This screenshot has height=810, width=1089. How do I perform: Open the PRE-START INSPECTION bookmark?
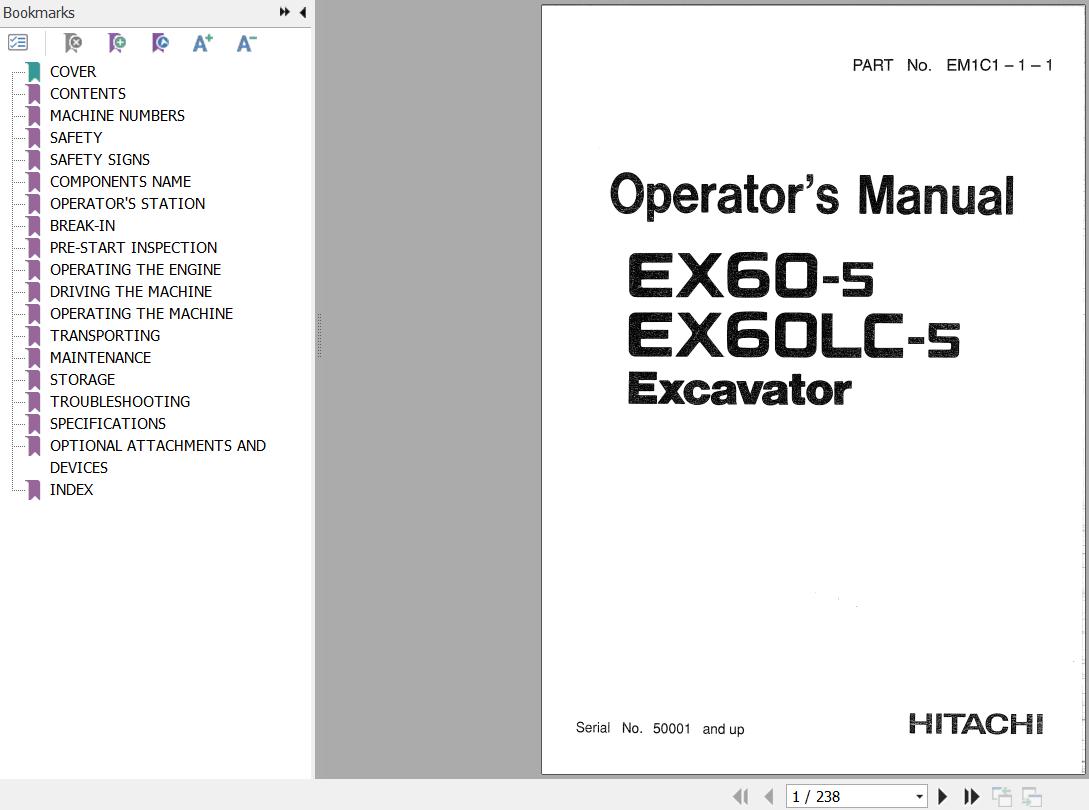(x=133, y=247)
